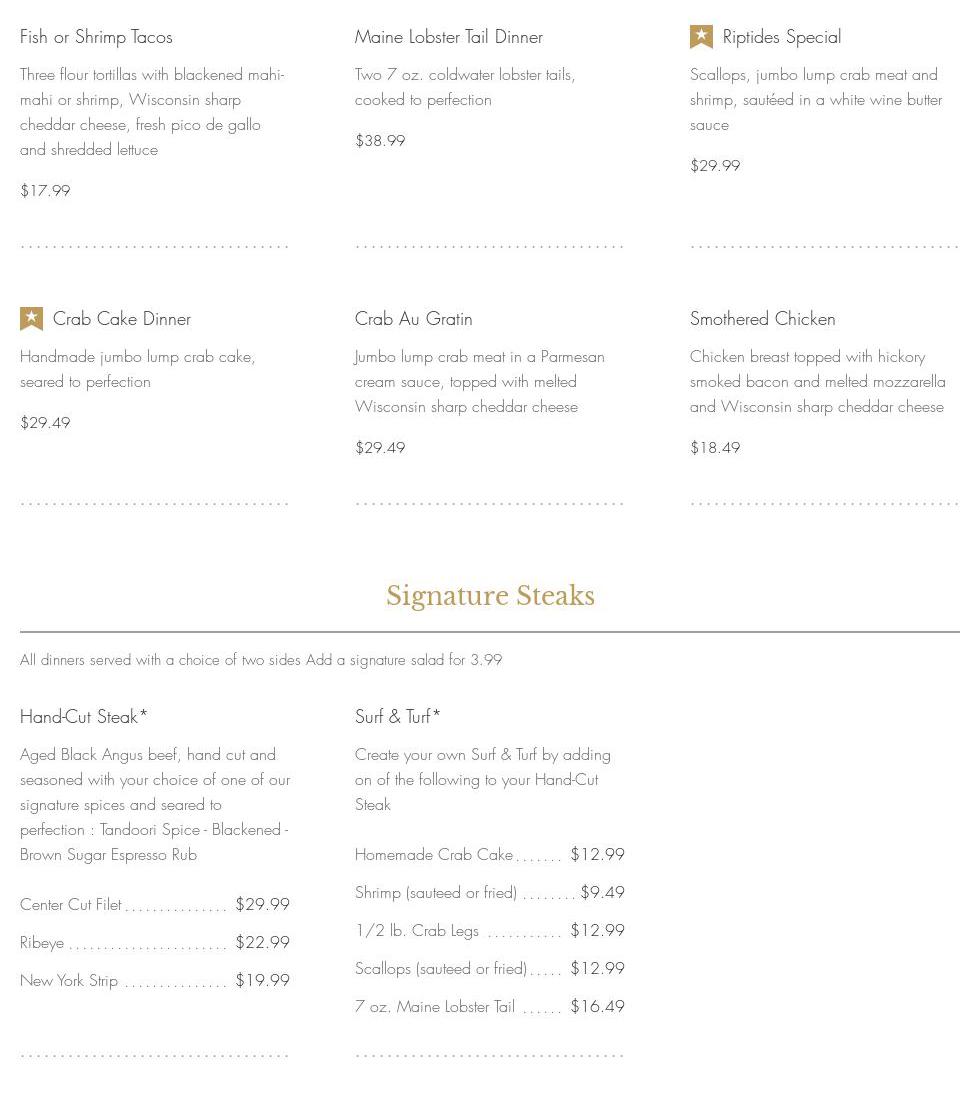Viewport: 965px width, 1113px height.
Task: Click the star badge beside Crab Cake Dinner
Action: click(x=31, y=319)
